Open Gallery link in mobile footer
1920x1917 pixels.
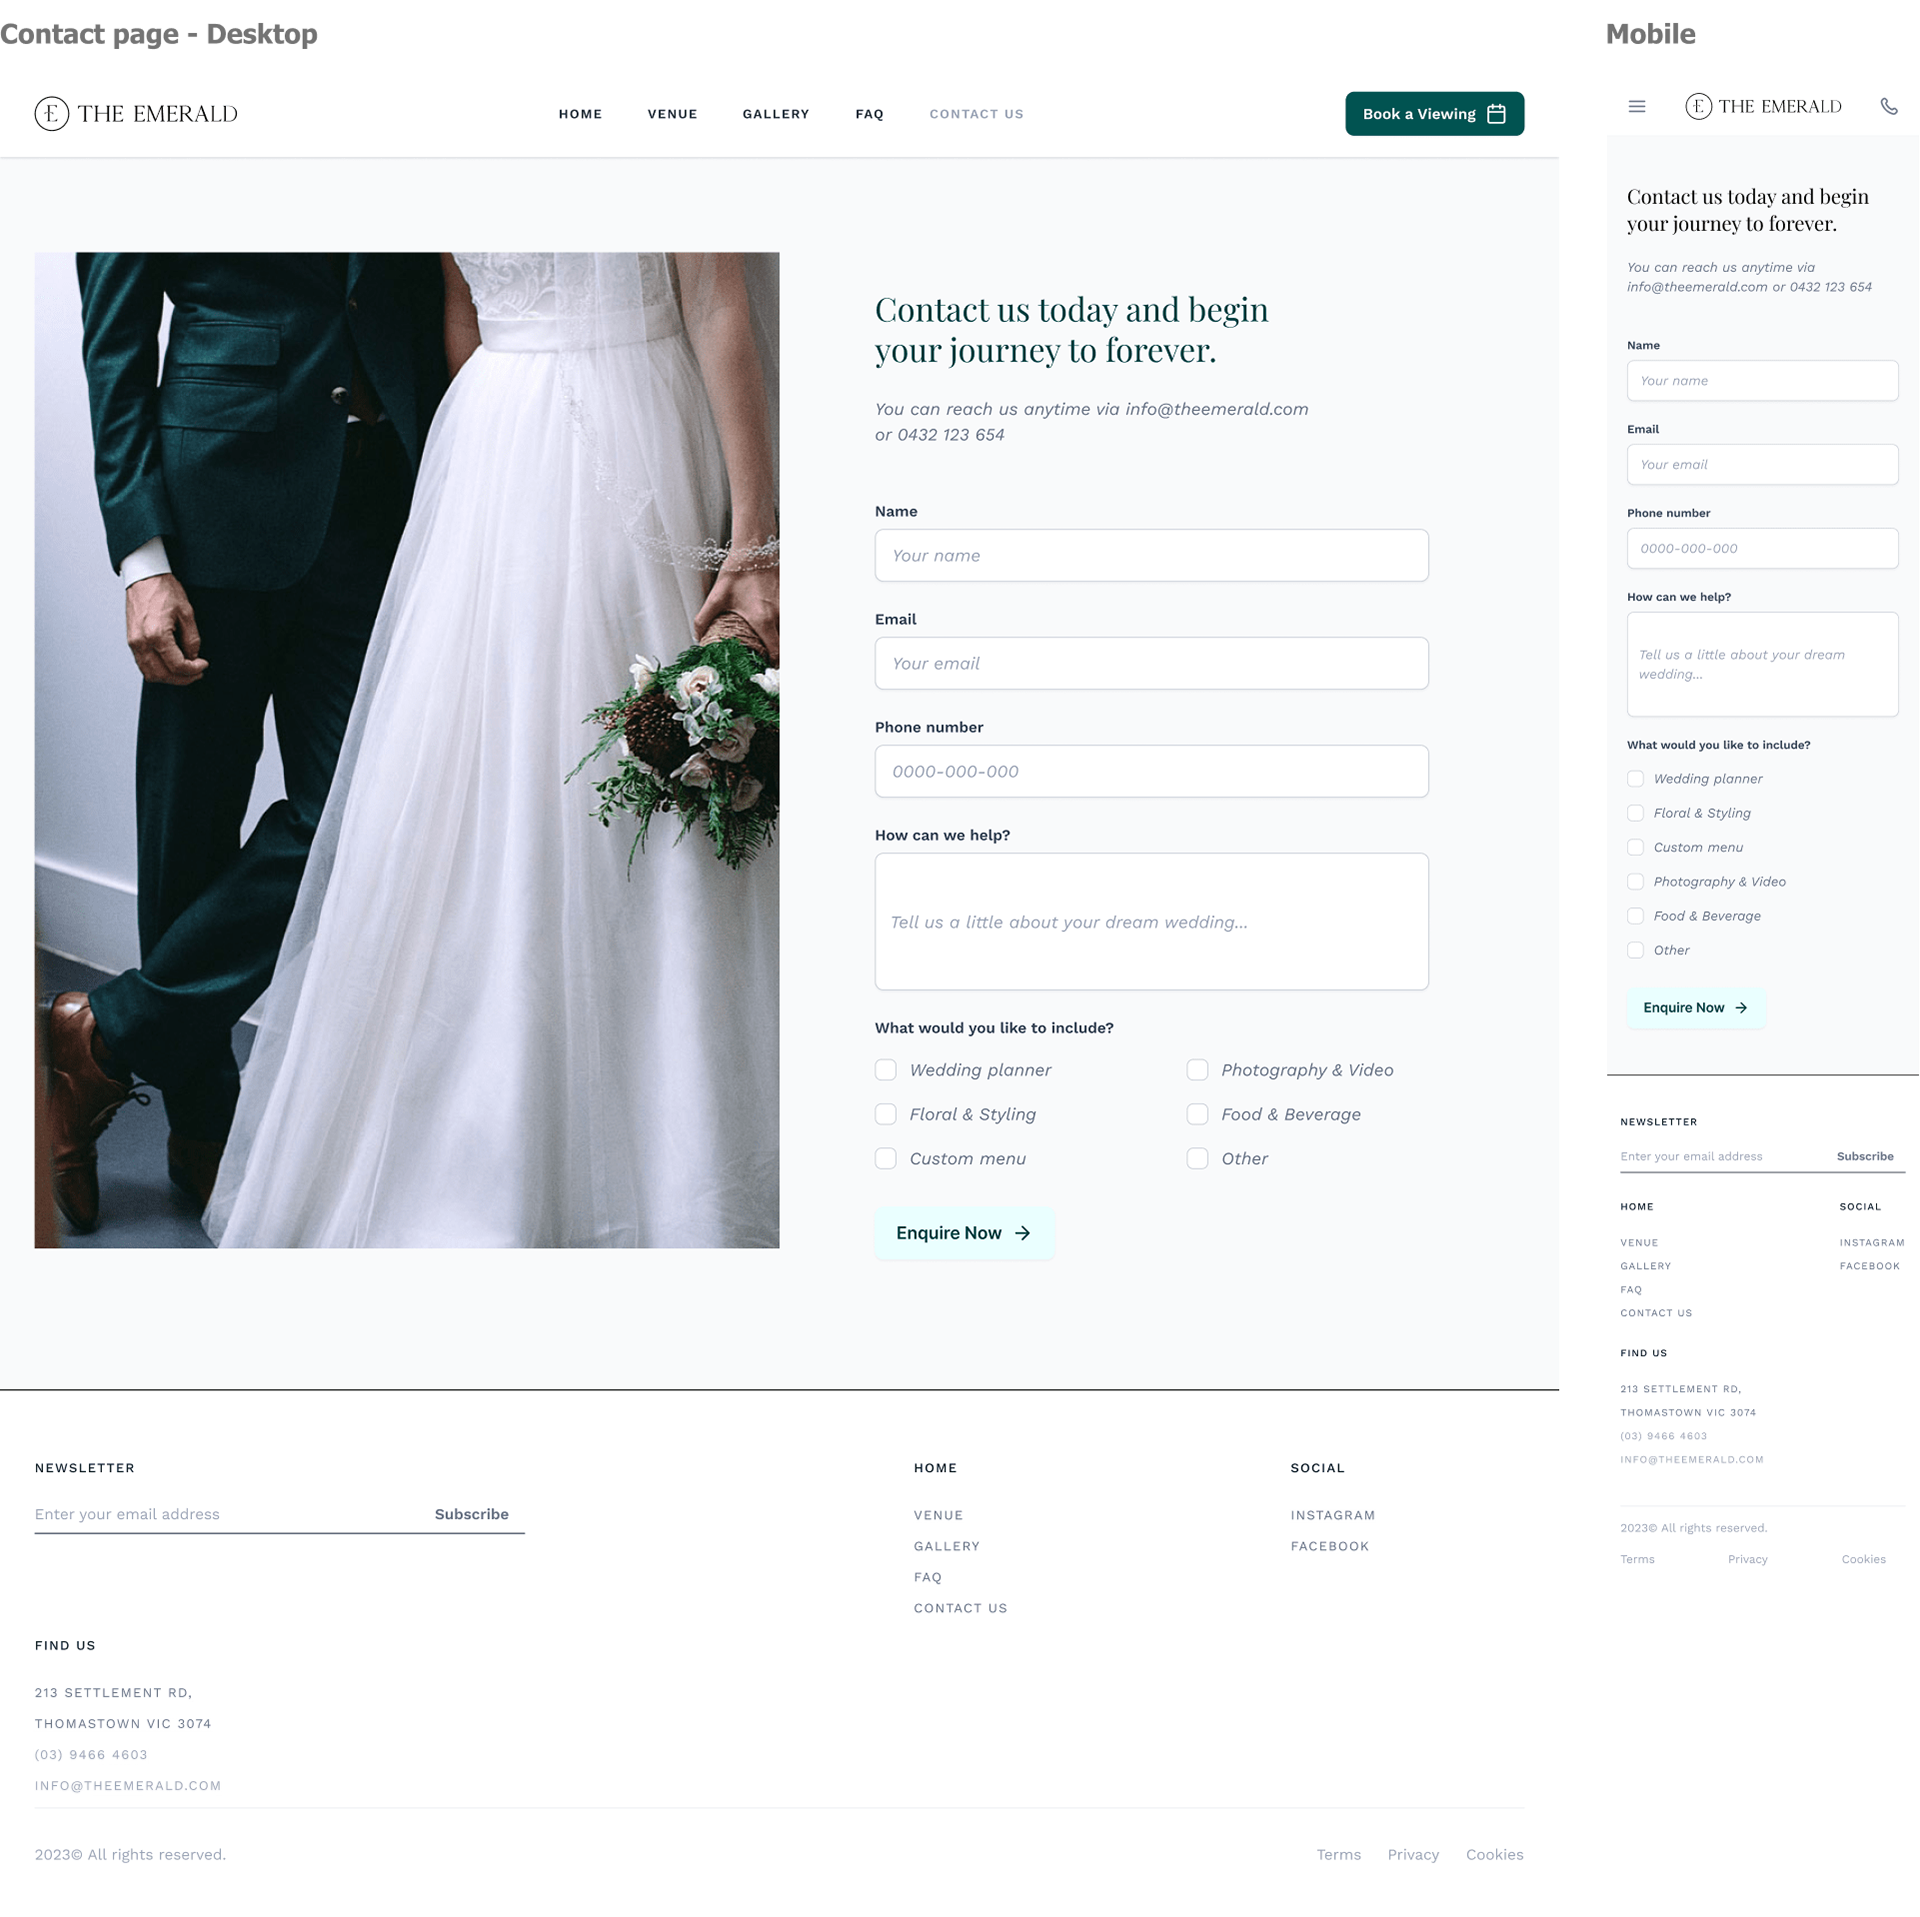coord(1645,1266)
